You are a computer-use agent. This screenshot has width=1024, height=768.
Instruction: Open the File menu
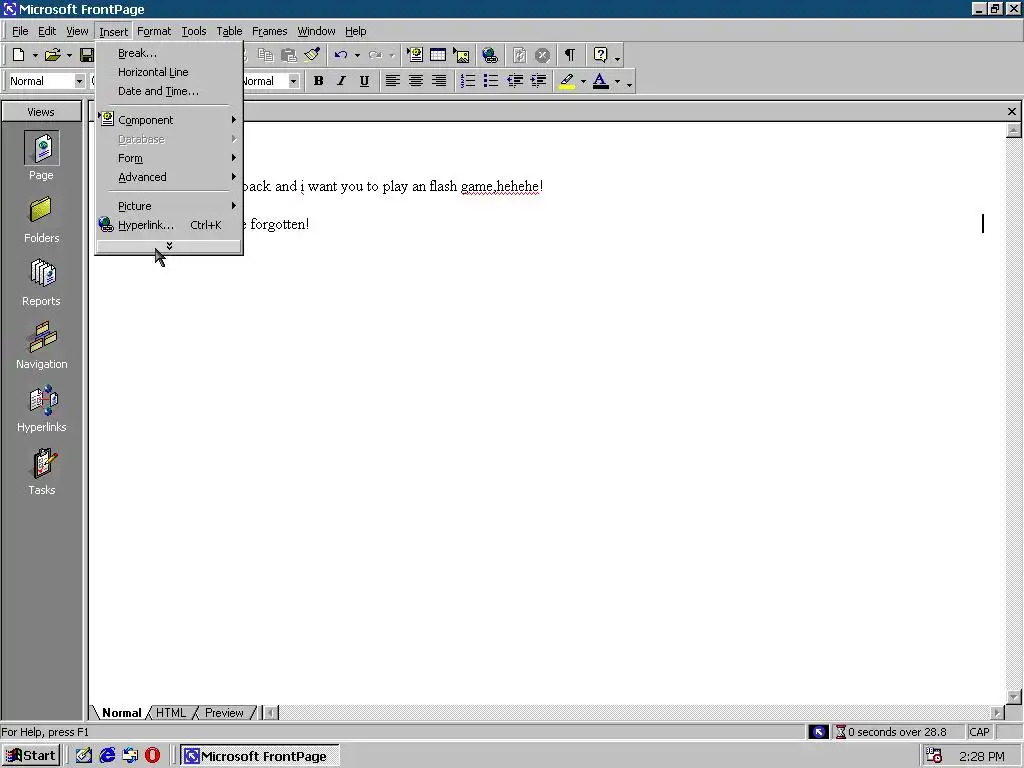pos(20,31)
